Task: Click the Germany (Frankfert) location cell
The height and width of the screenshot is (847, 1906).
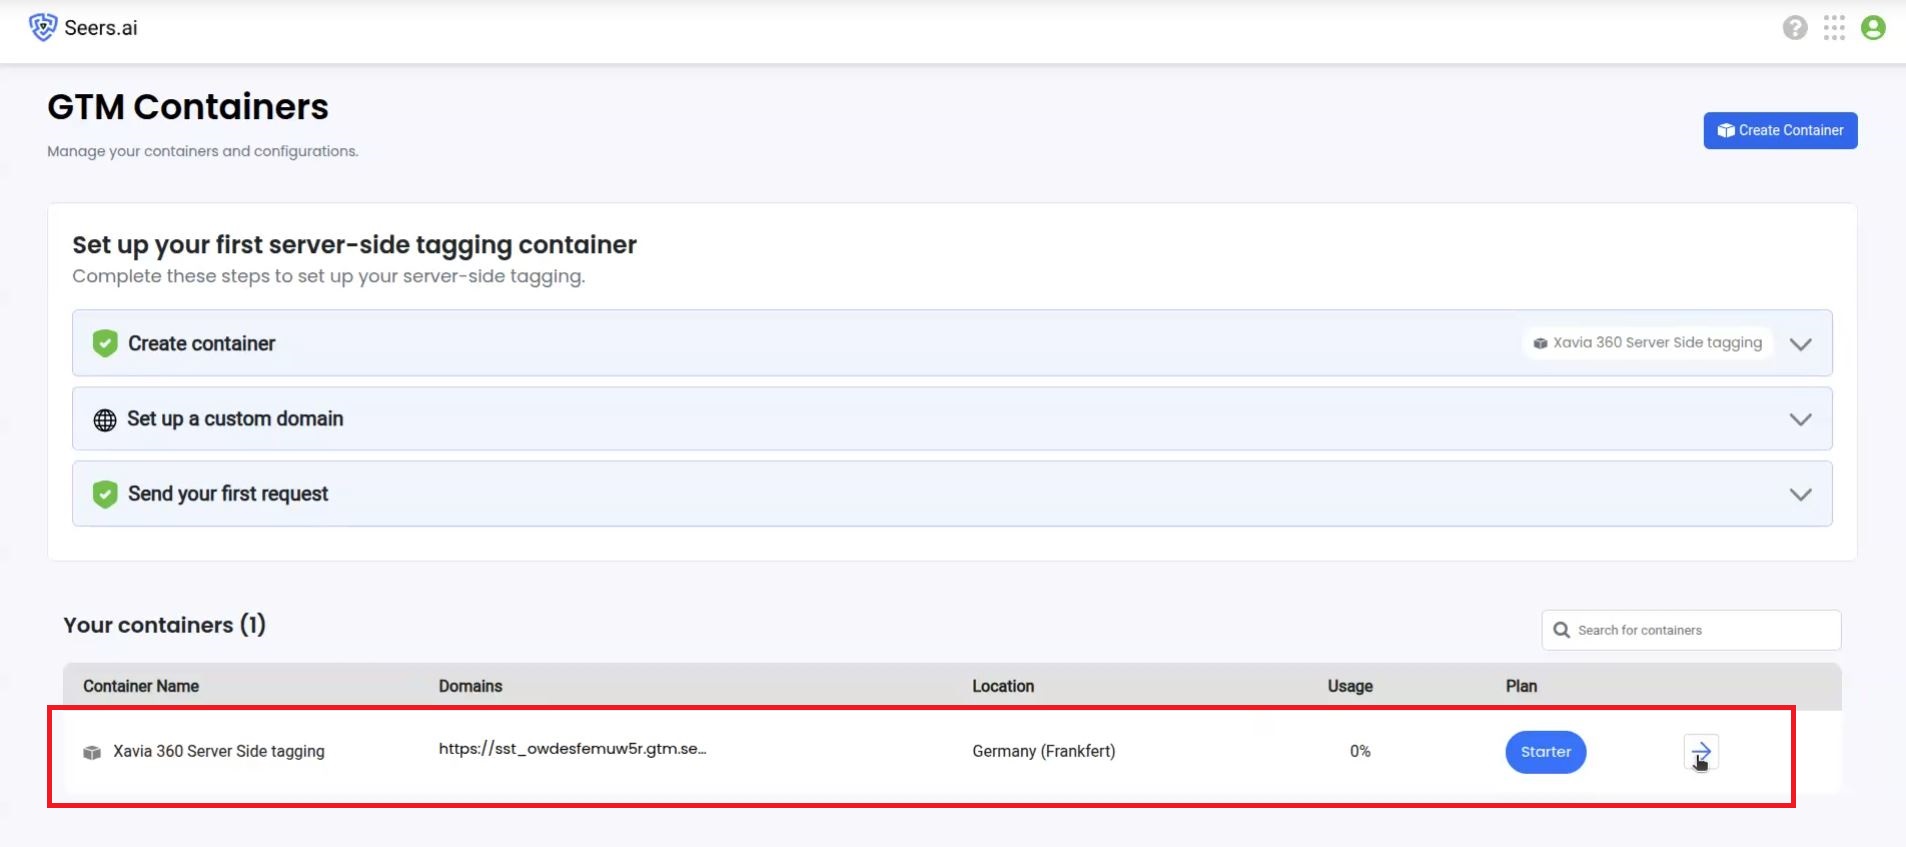Action: pos(1043,751)
